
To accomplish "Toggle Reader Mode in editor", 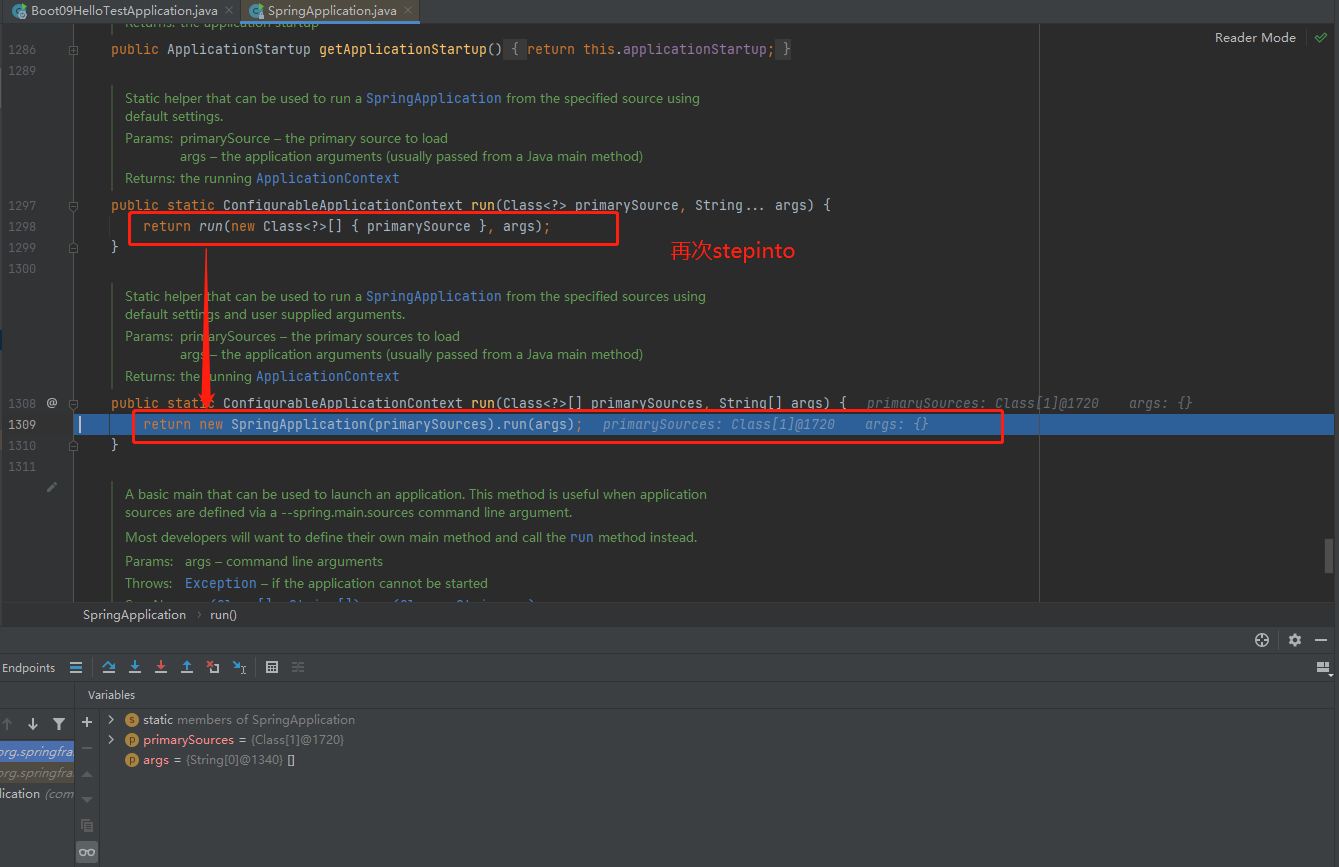I will click(x=1255, y=37).
